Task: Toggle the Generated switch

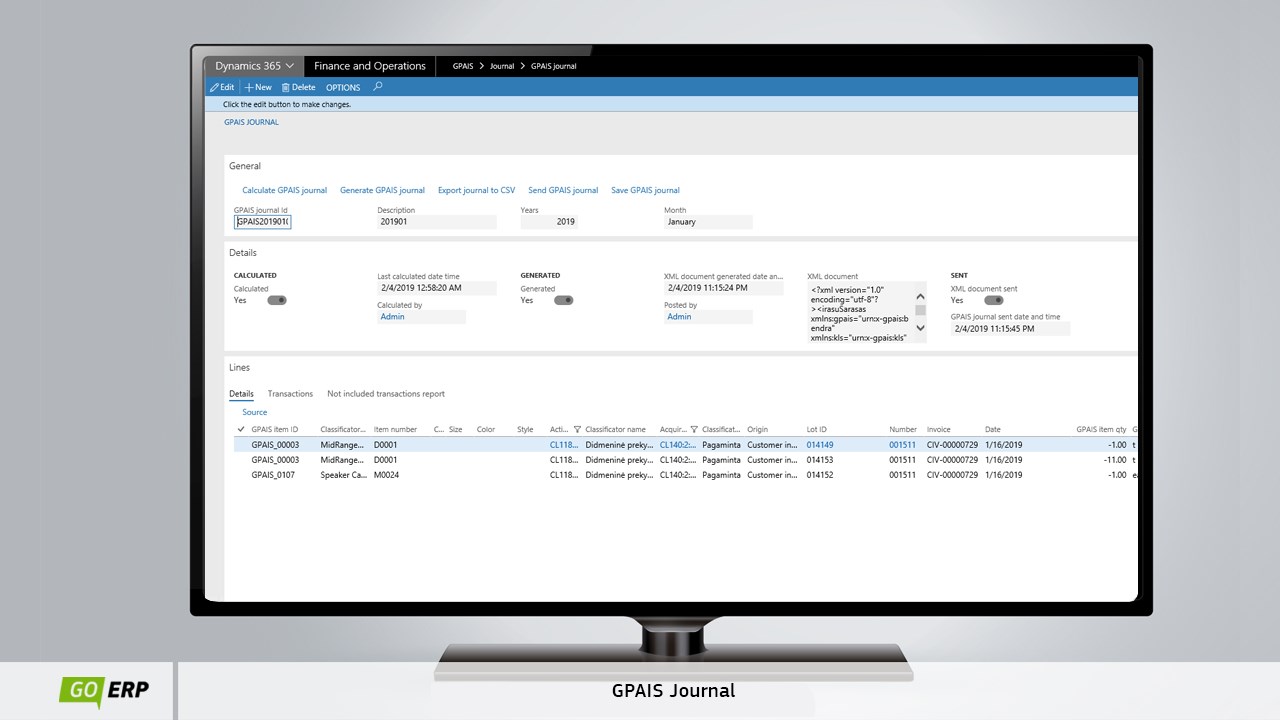Action: click(564, 300)
